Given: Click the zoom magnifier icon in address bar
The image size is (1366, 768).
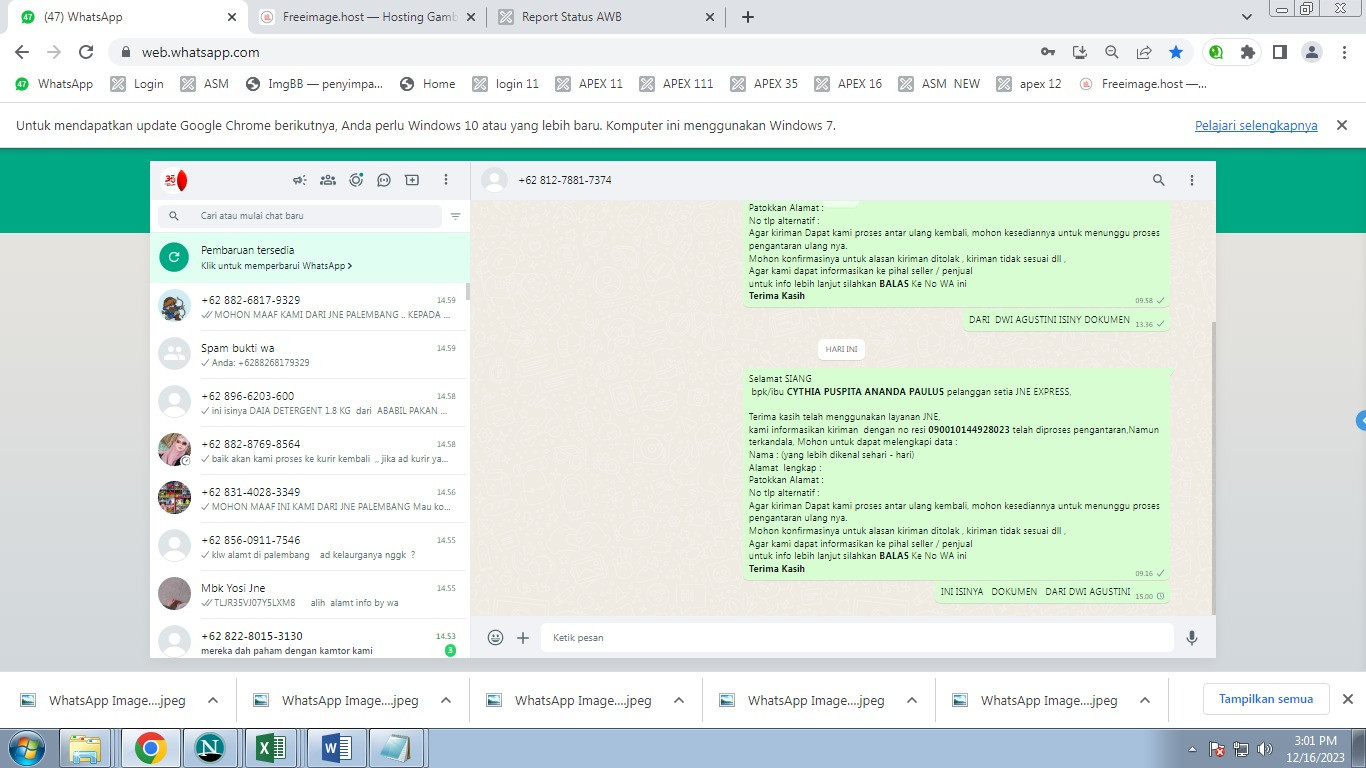Looking at the screenshot, I should pos(1112,52).
